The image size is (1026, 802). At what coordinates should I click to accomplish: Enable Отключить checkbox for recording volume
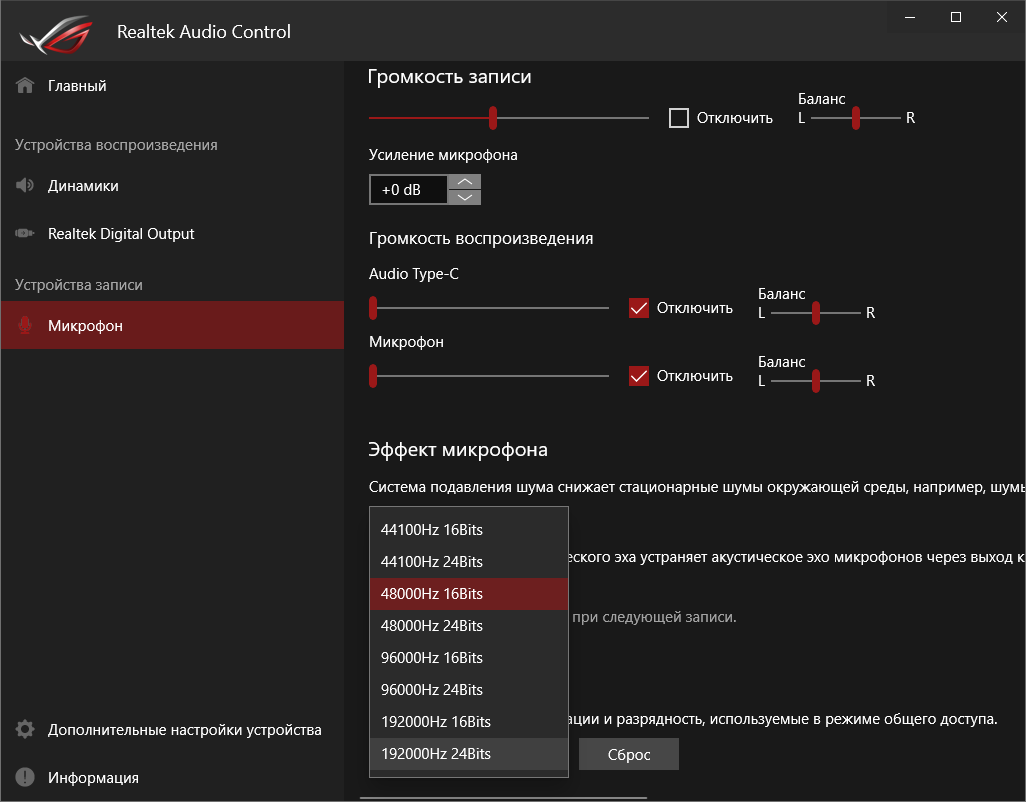tap(679, 118)
